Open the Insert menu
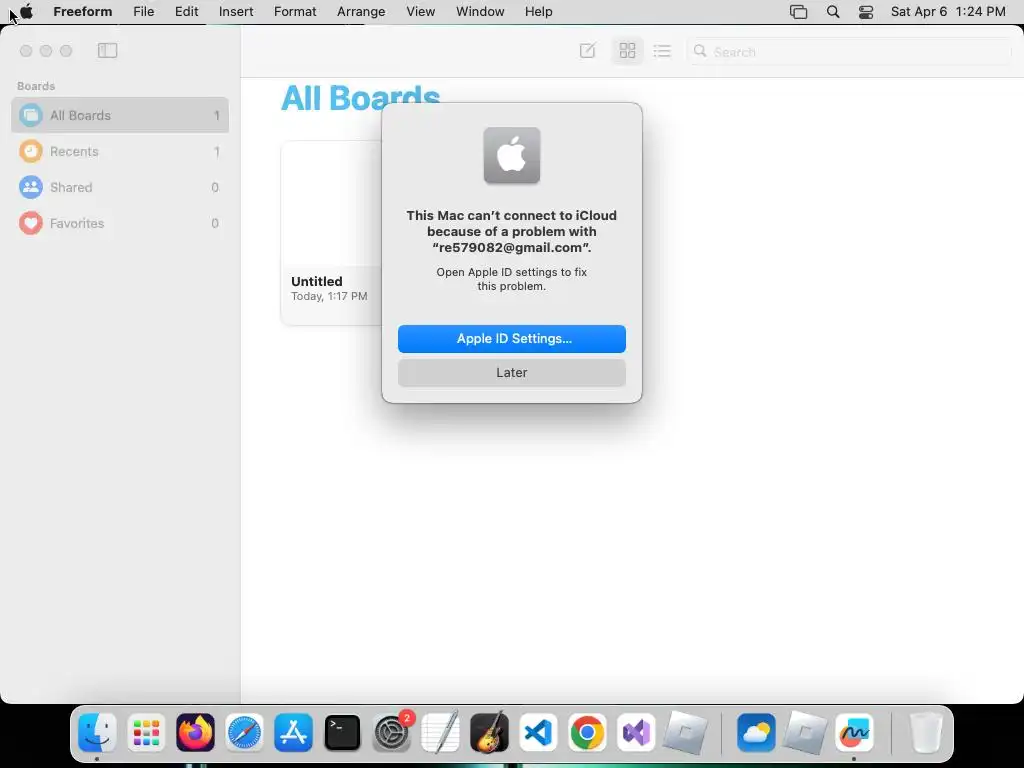The height and width of the screenshot is (768, 1024). pyautogui.click(x=236, y=12)
